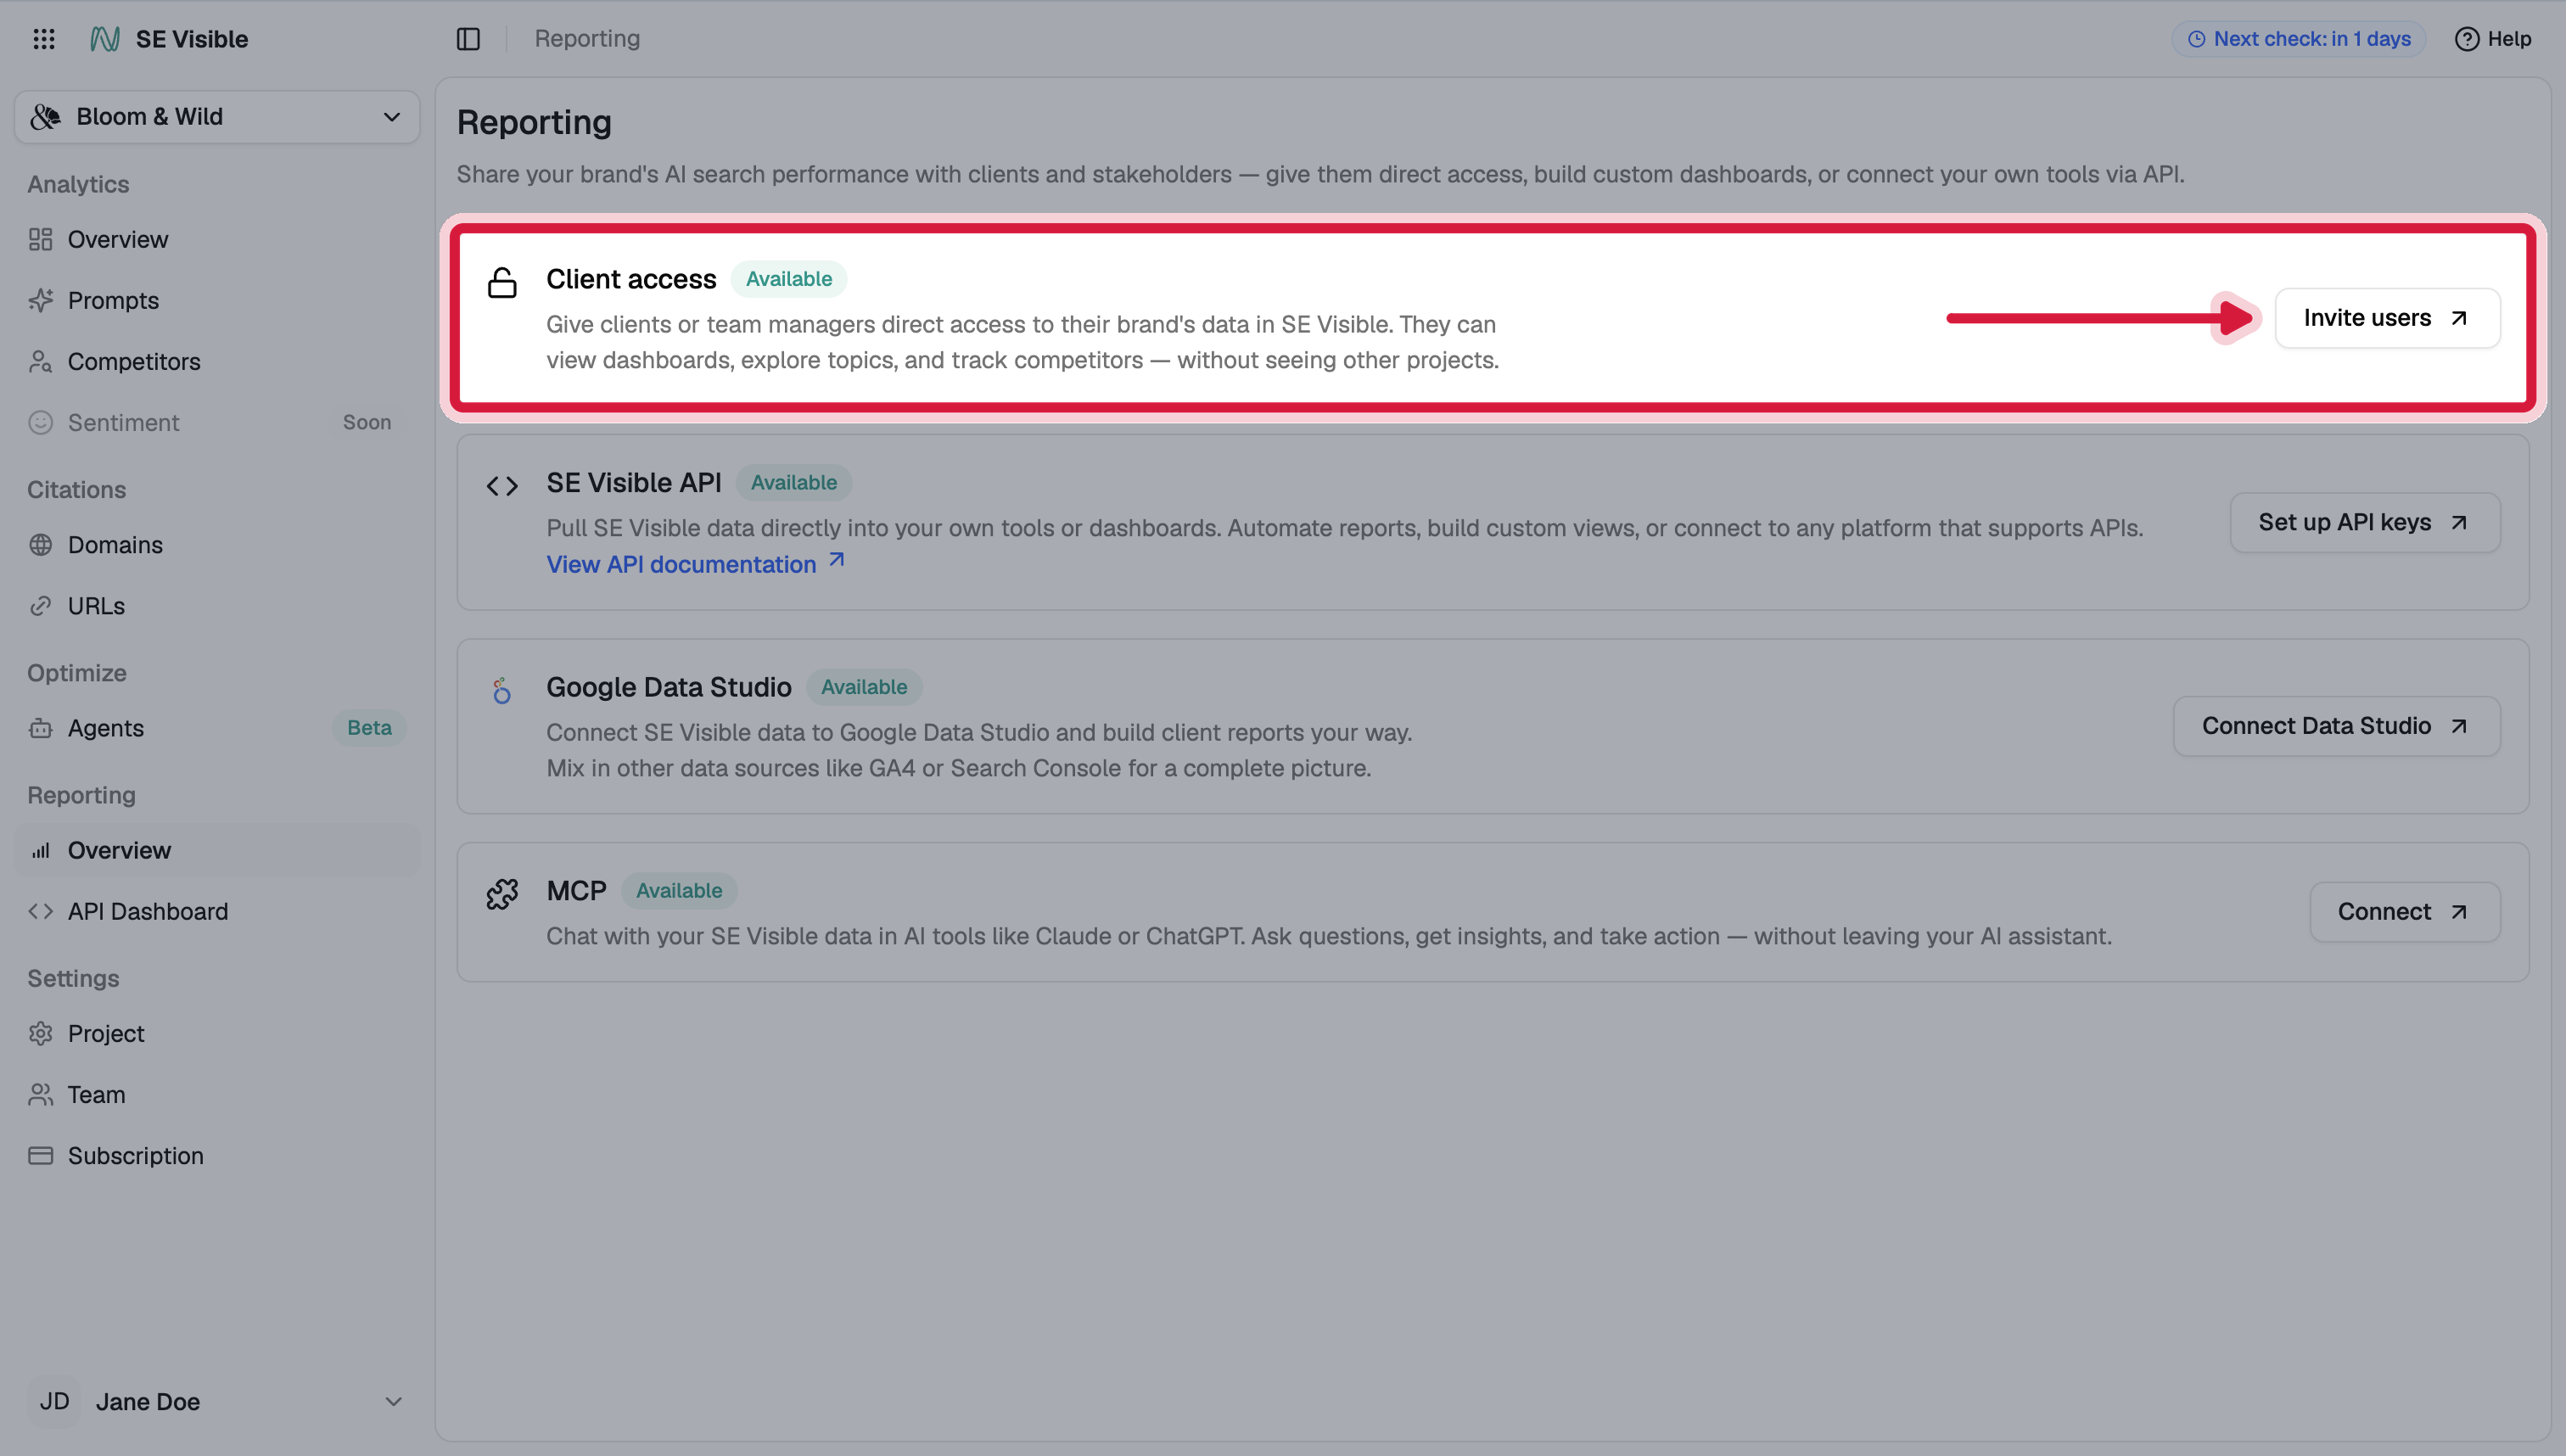
Task: Click the Google Data Studio icon
Action: (x=502, y=690)
